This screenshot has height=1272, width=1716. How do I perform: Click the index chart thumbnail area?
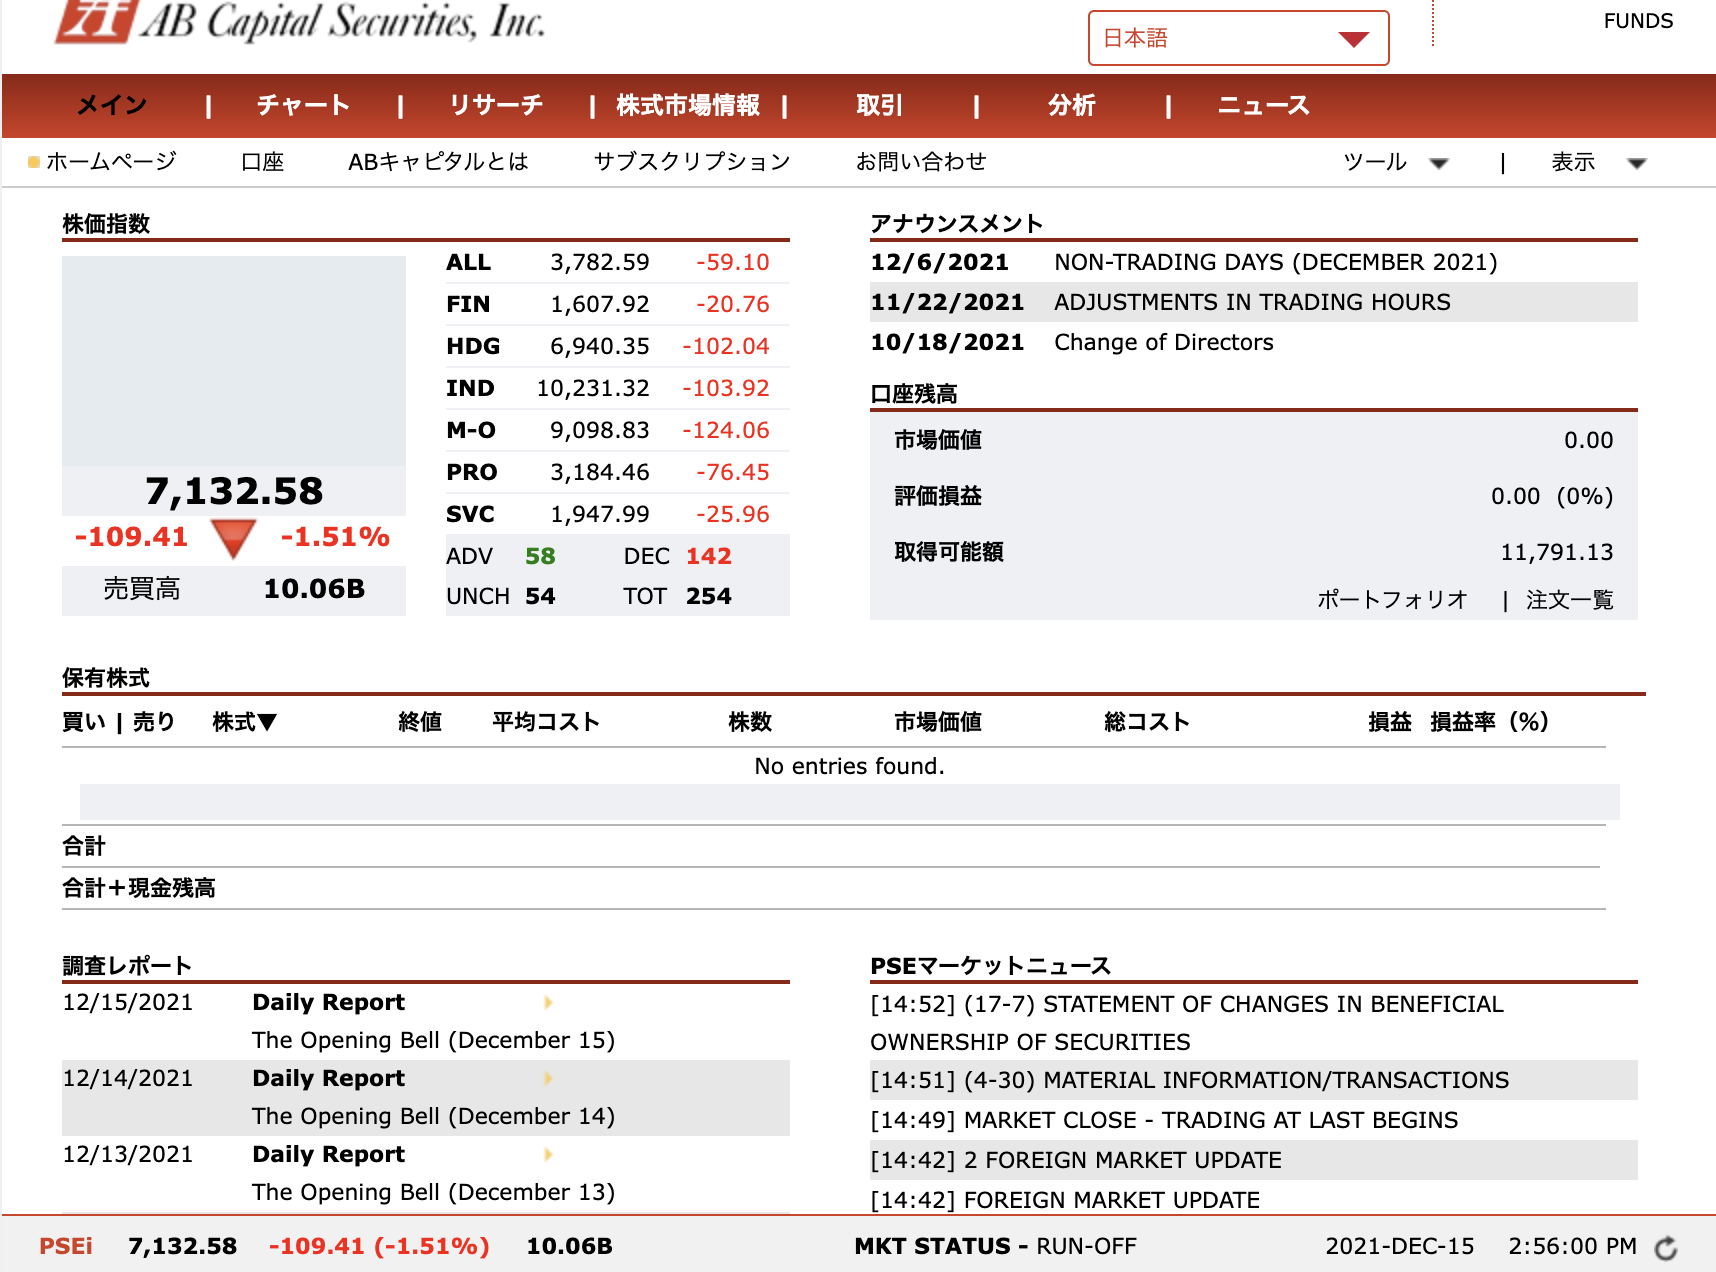pyautogui.click(x=234, y=361)
